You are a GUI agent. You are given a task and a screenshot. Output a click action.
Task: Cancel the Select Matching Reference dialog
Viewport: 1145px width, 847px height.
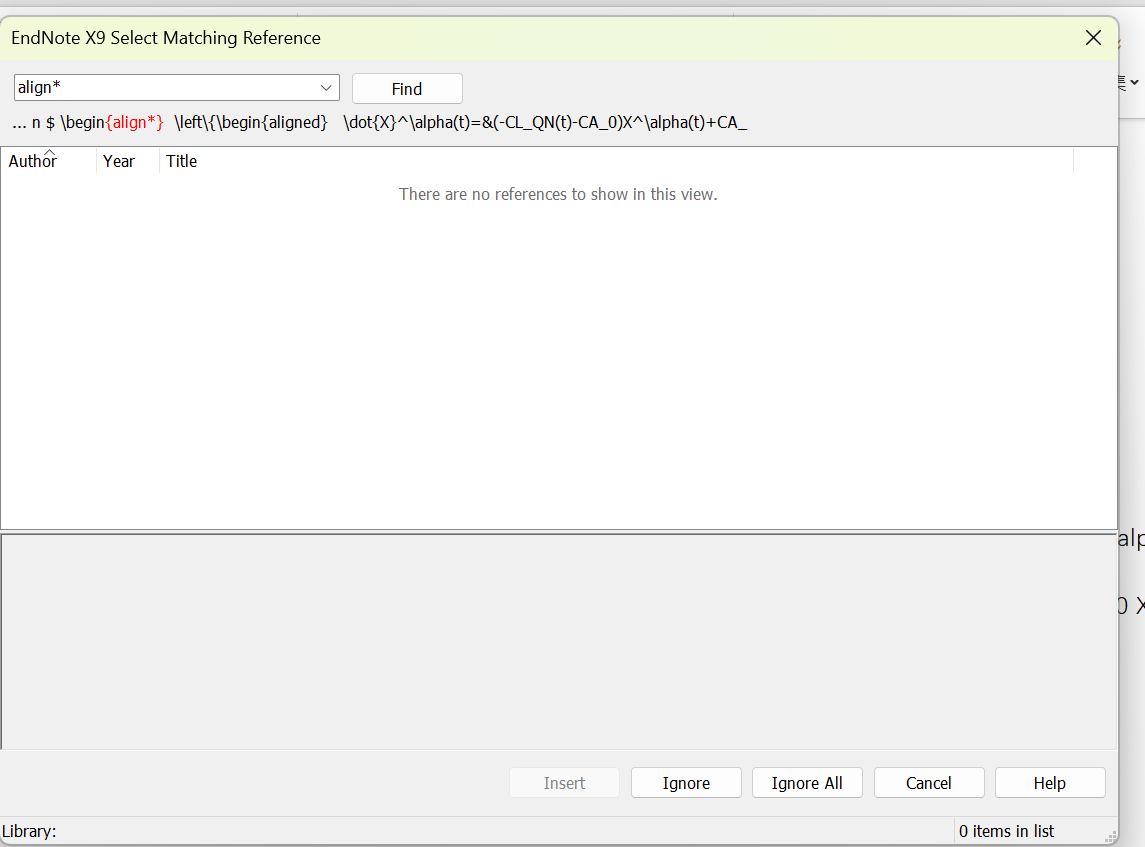929,783
